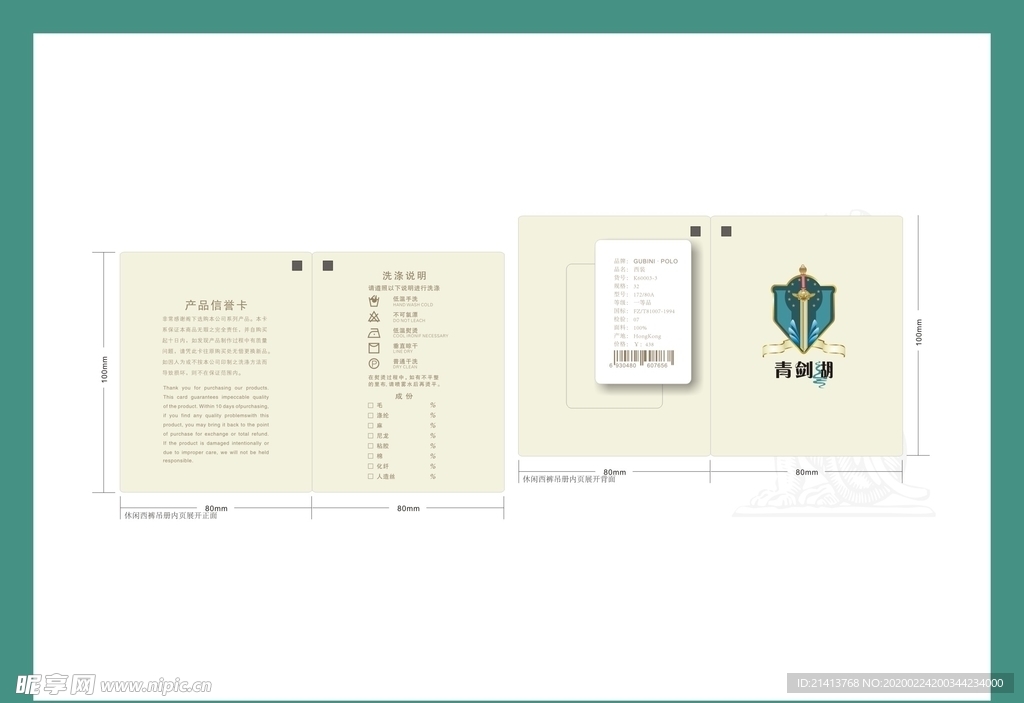The image size is (1024, 703).
Task: Click the 80mm label under 产品信誉卡 panel
Action: (216, 508)
